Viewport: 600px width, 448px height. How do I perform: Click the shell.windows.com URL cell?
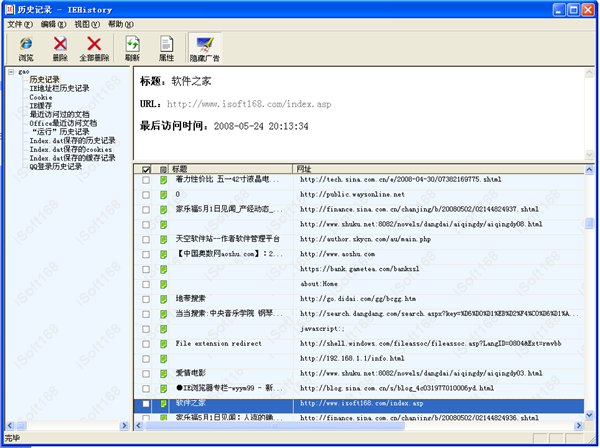[430, 344]
